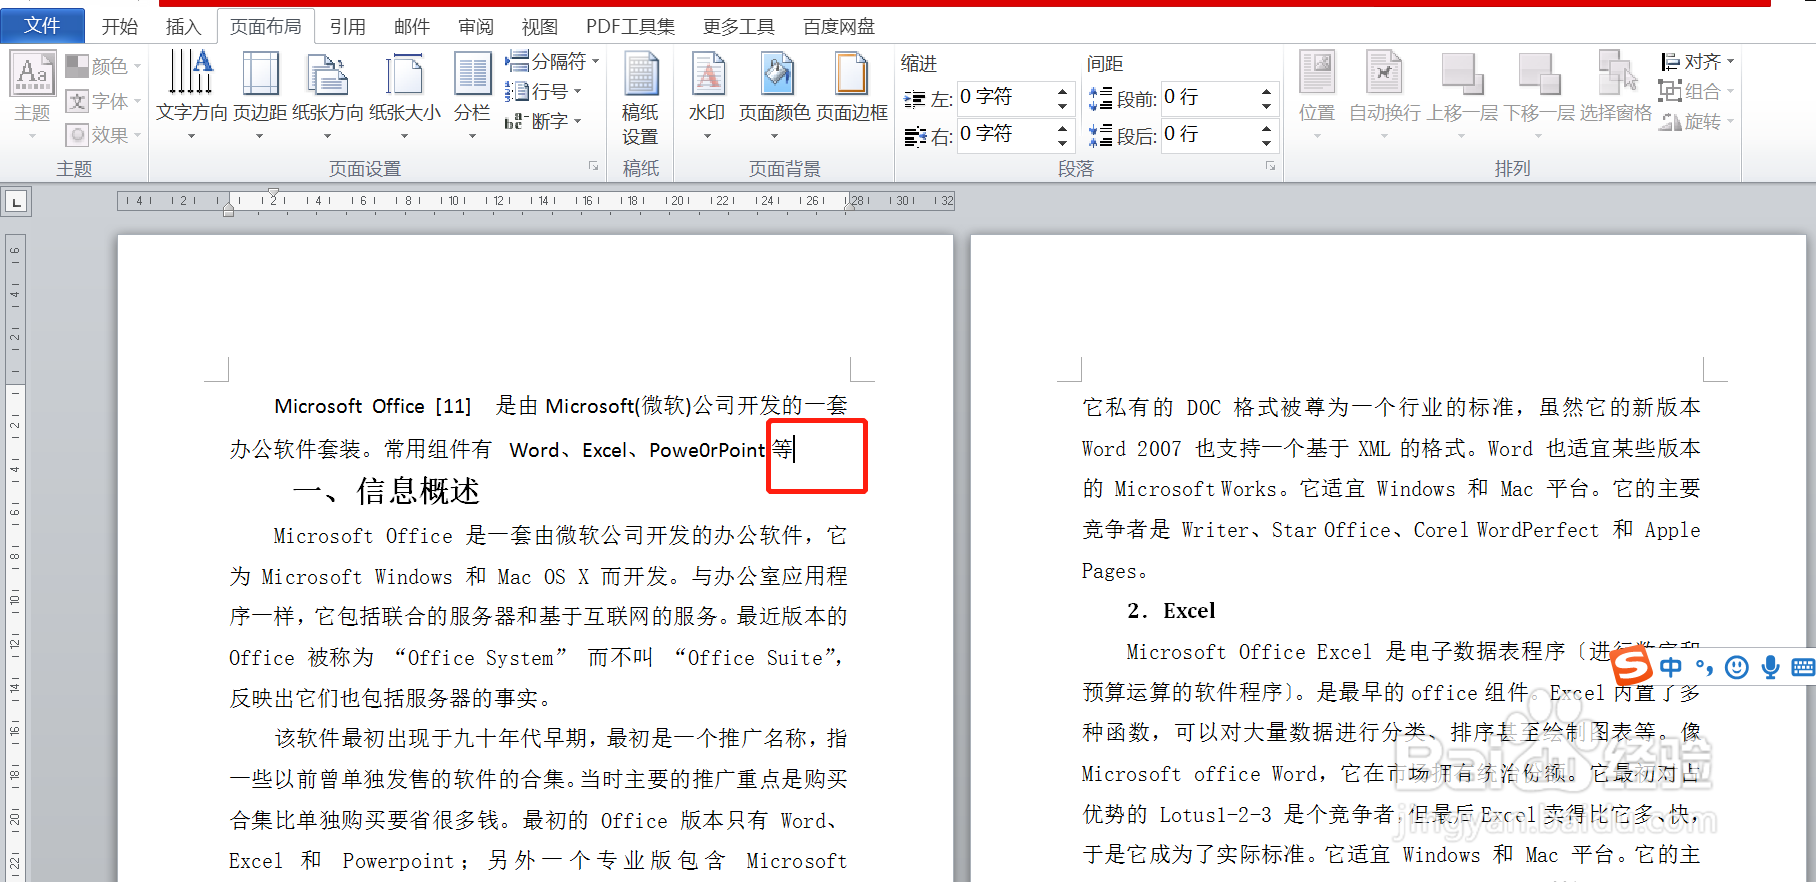
Task: Open the theme 字体 fonts menu
Action: point(103,101)
